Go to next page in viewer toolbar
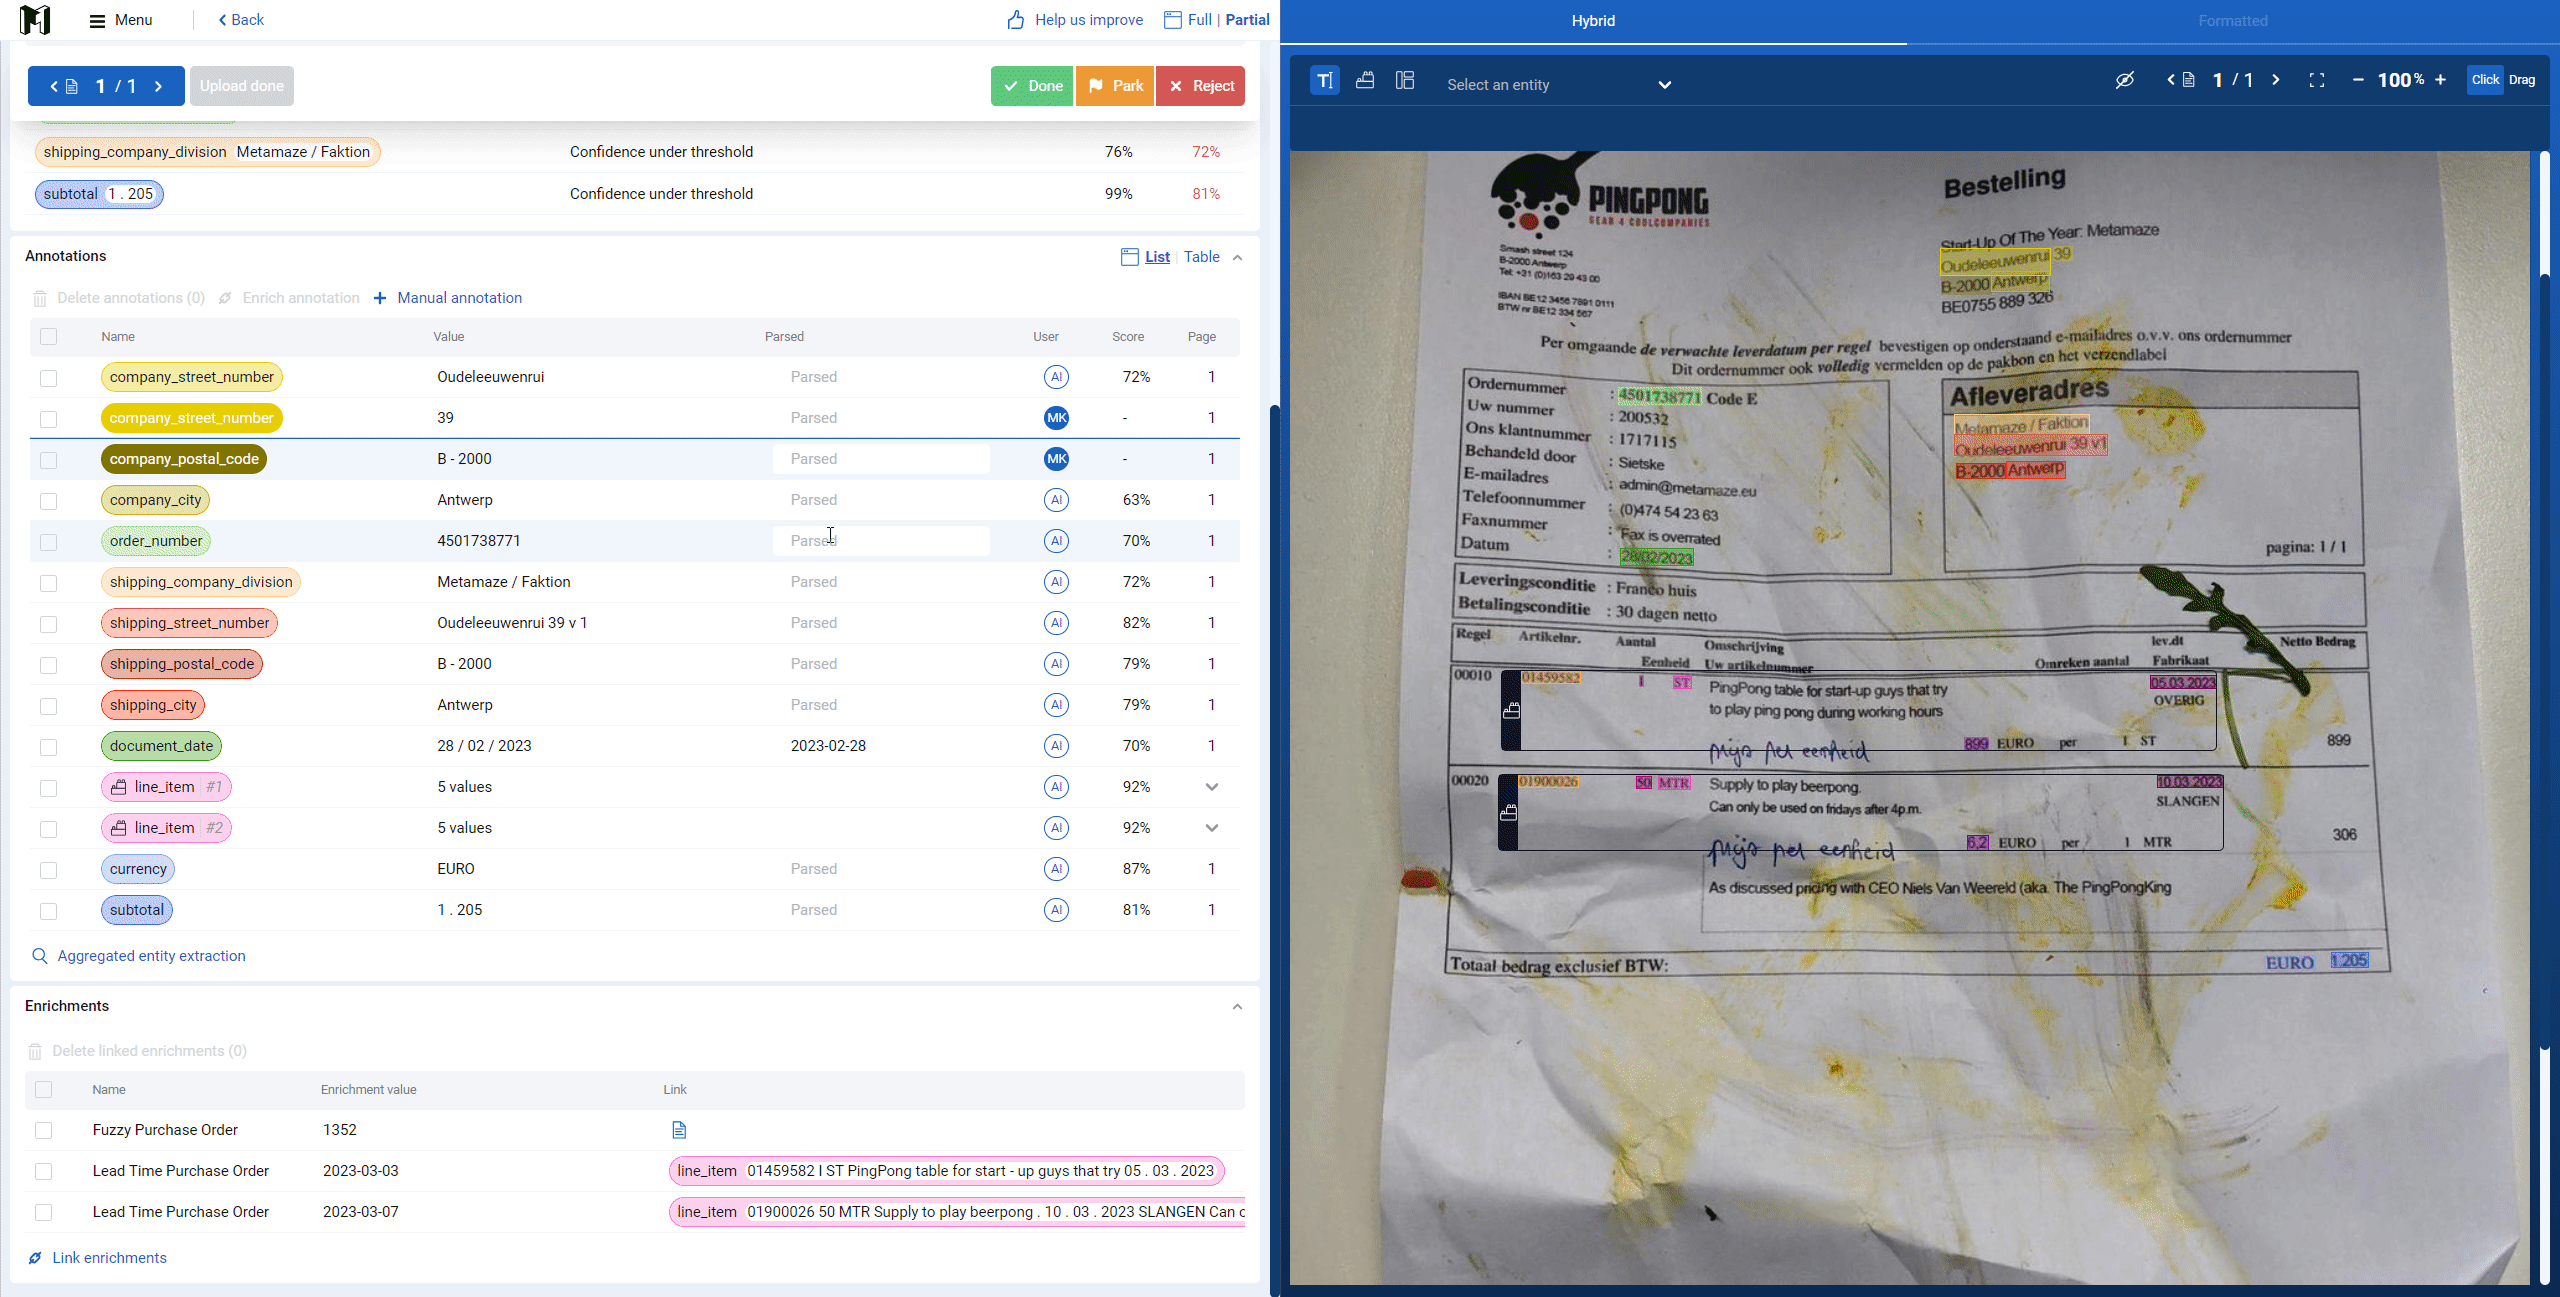Viewport: 2560px width, 1297px height. click(x=2276, y=80)
